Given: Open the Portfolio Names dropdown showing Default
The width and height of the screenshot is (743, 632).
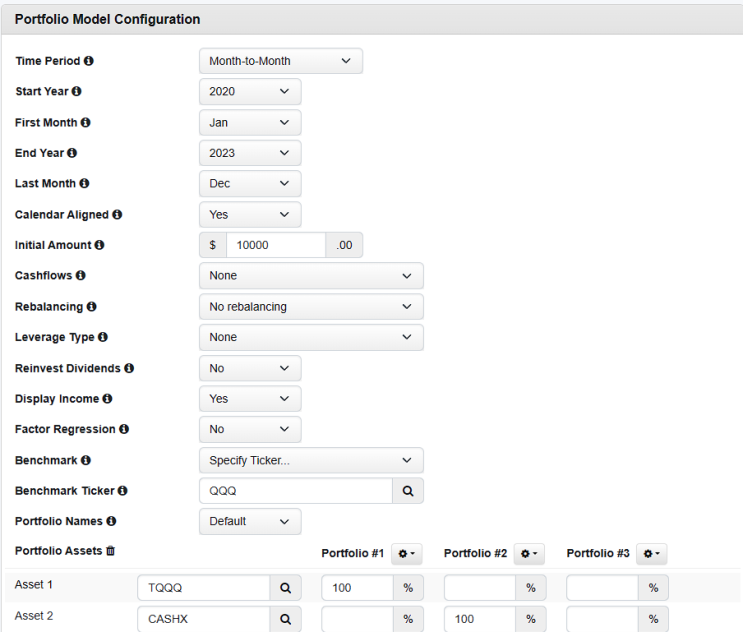Looking at the screenshot, I should pos(250,521).
